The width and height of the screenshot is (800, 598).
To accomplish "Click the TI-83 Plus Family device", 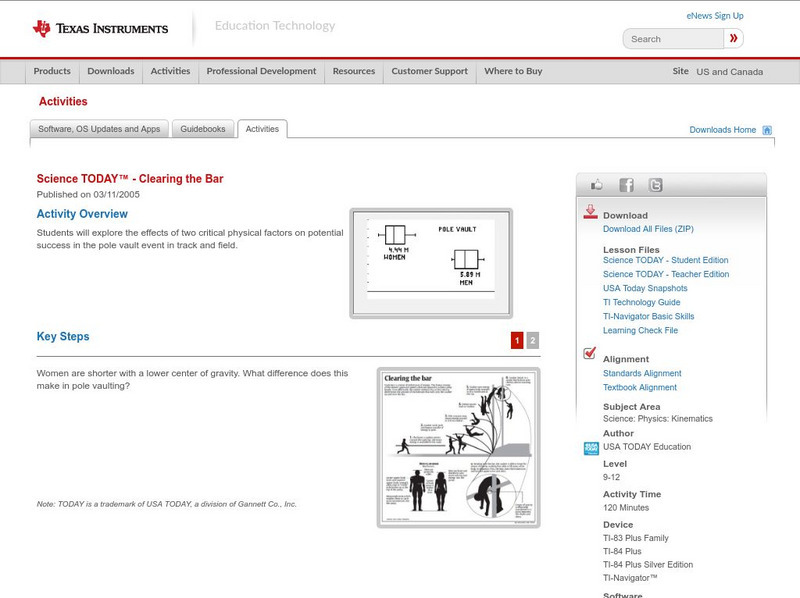I will click(636, 538).
